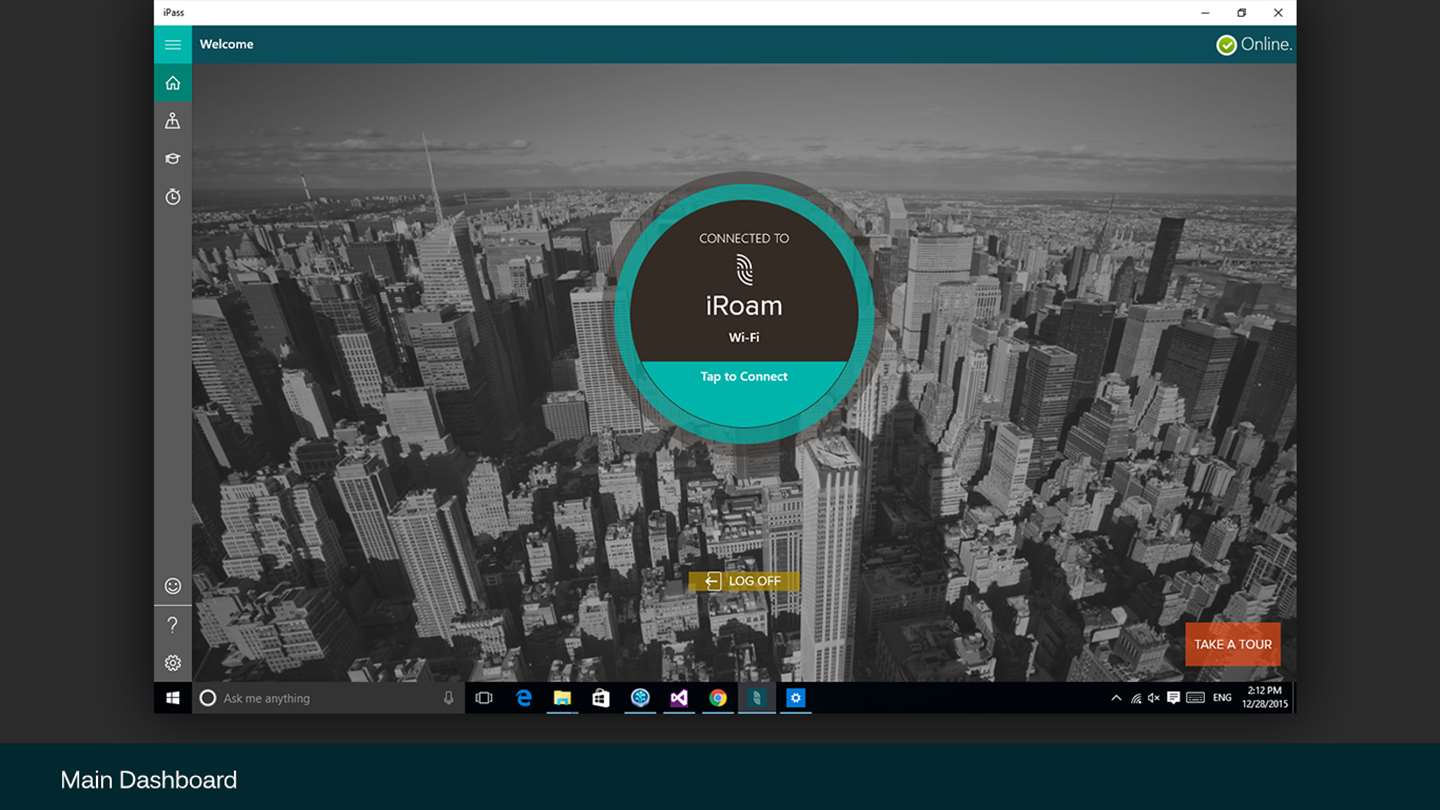Image resolution: width=1440 pixels, height=810 pixels.
Task: Click the ENG language indicator
Action: [x=1222, y=698]
